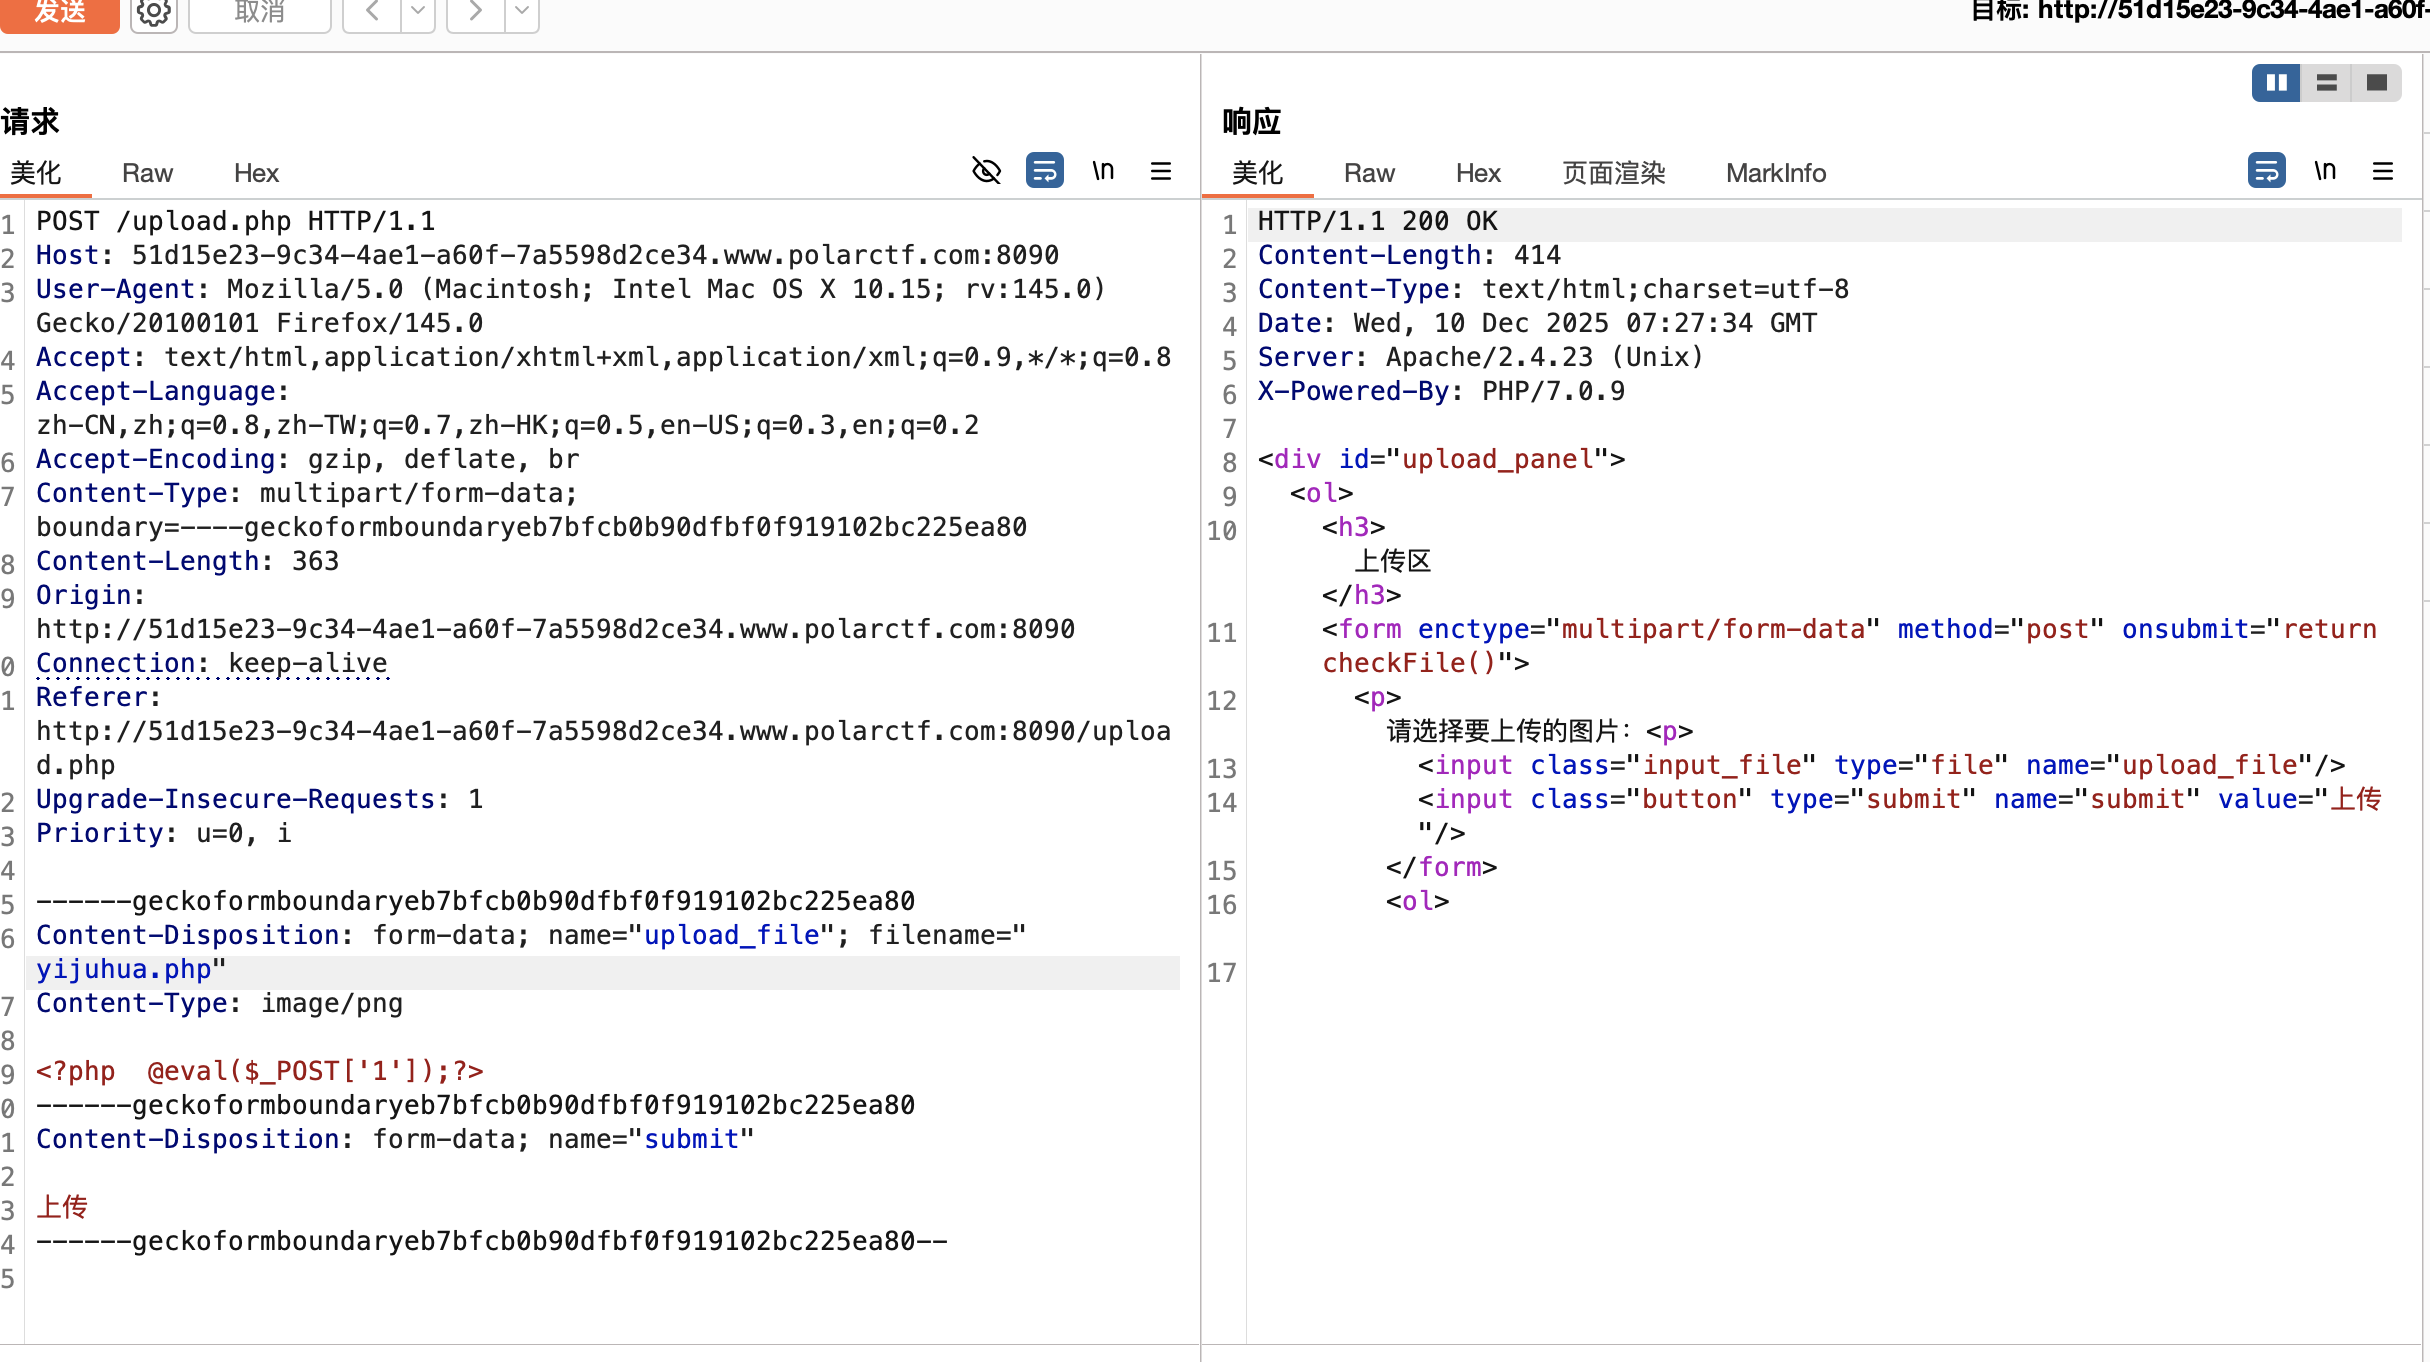The height and width of the screenshot is (1362, 2430).
Task: Toggle word wrap icon in response panel
Action: click(x=2266, y=171)
